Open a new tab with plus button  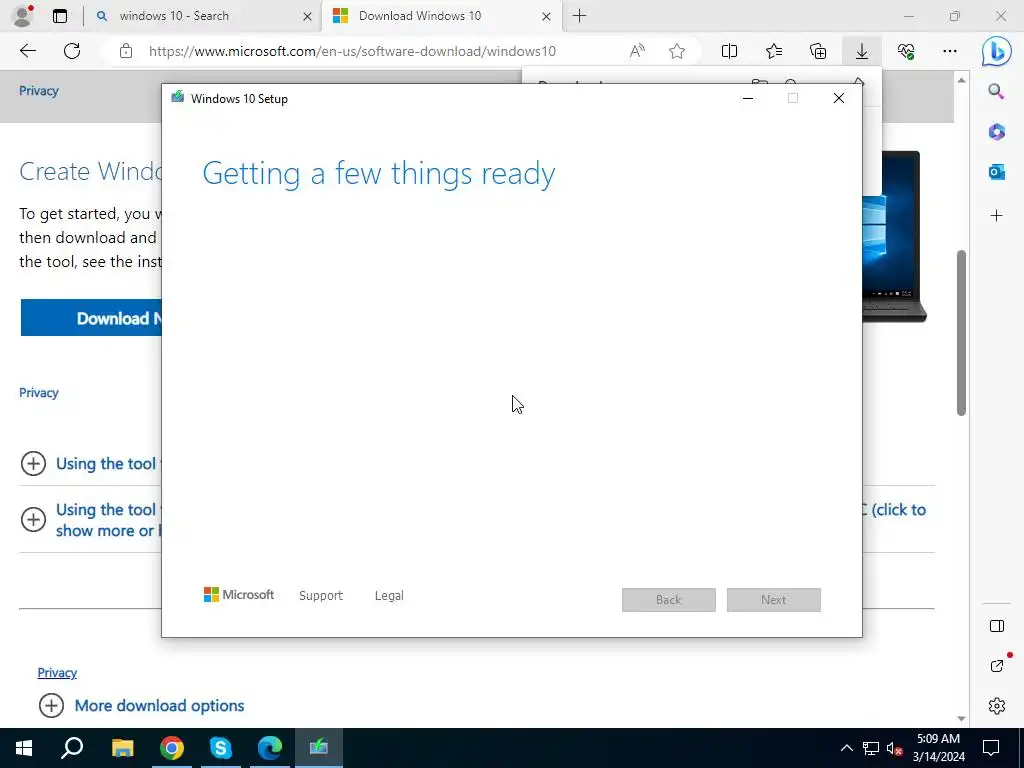pos(579,16)
